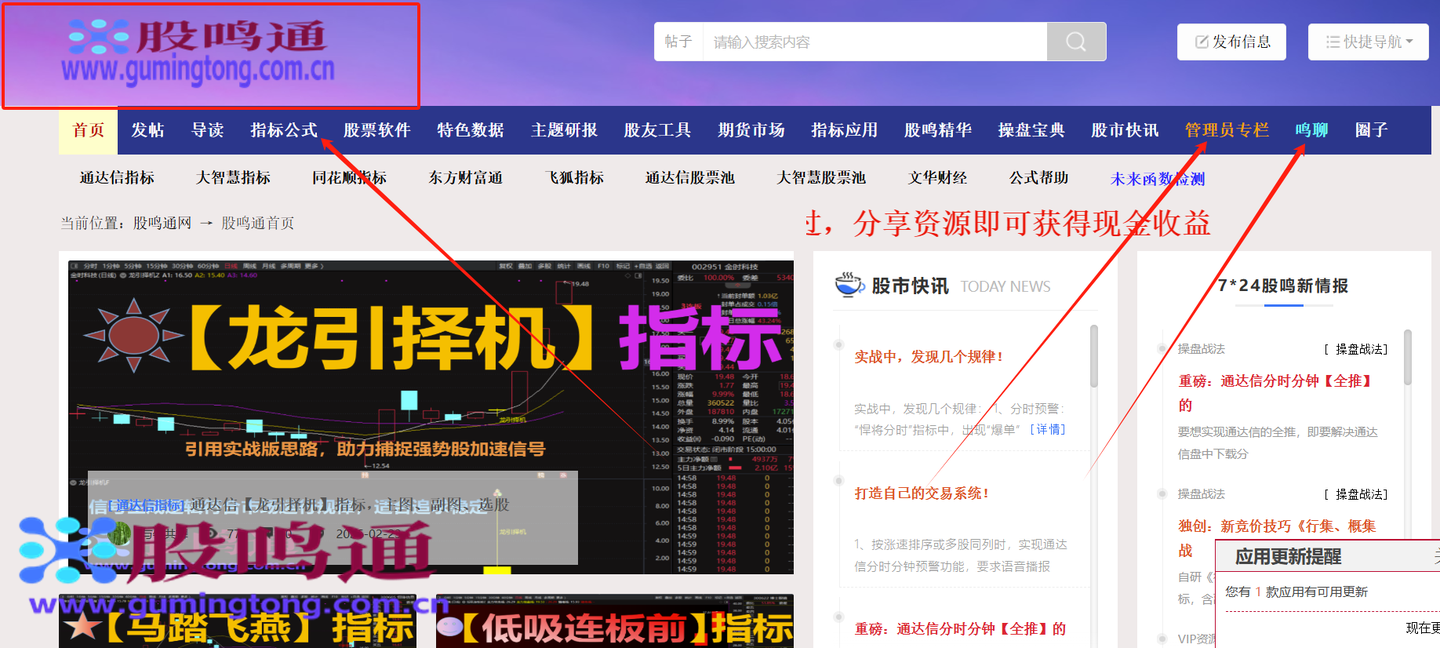Viewport: 1440px width, 648px height.
Task: Click the 通达信股票池 link
Action: coord(690,178)
